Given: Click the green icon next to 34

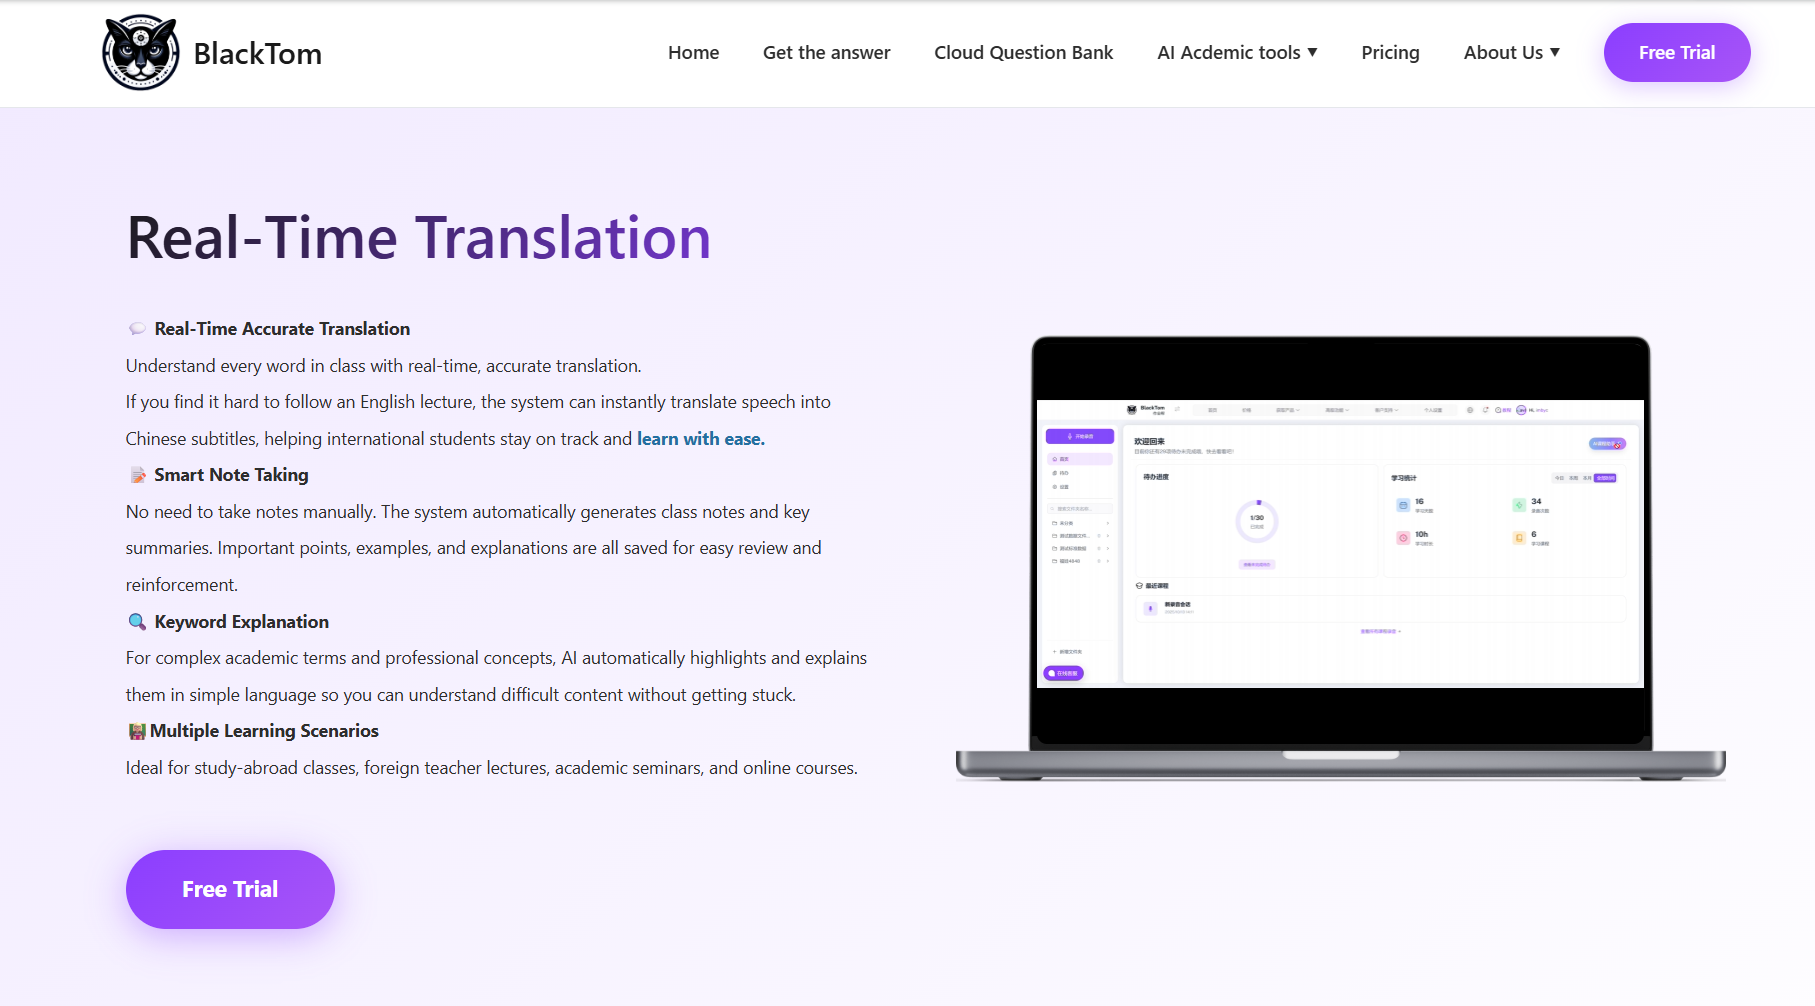Looking at the screenshot, I should (x=1519, y=505).
